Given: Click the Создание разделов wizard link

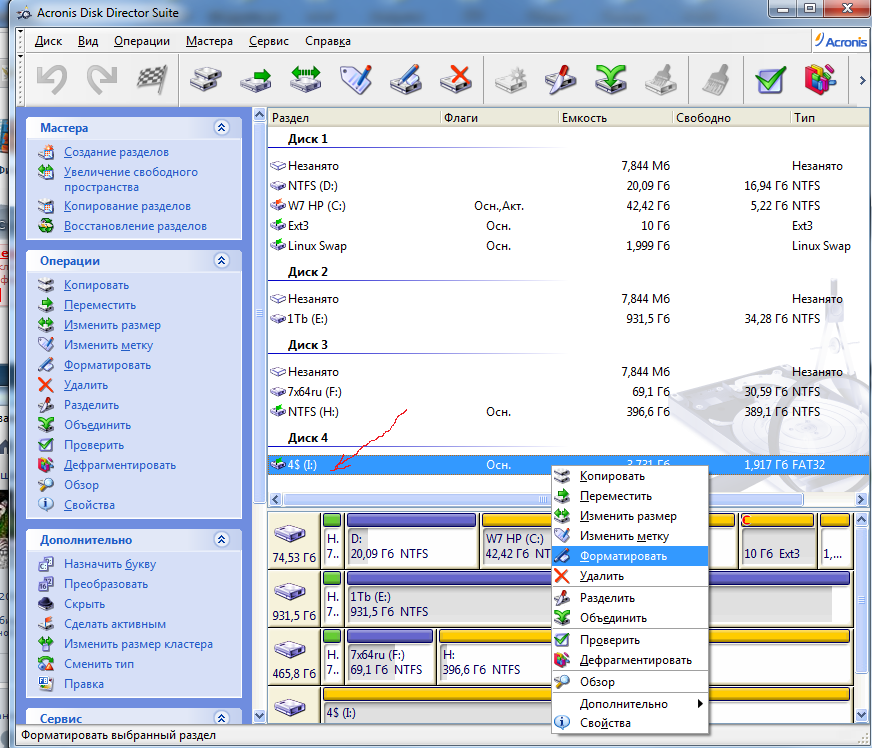Looking at the screenshot, I should 116,152.
